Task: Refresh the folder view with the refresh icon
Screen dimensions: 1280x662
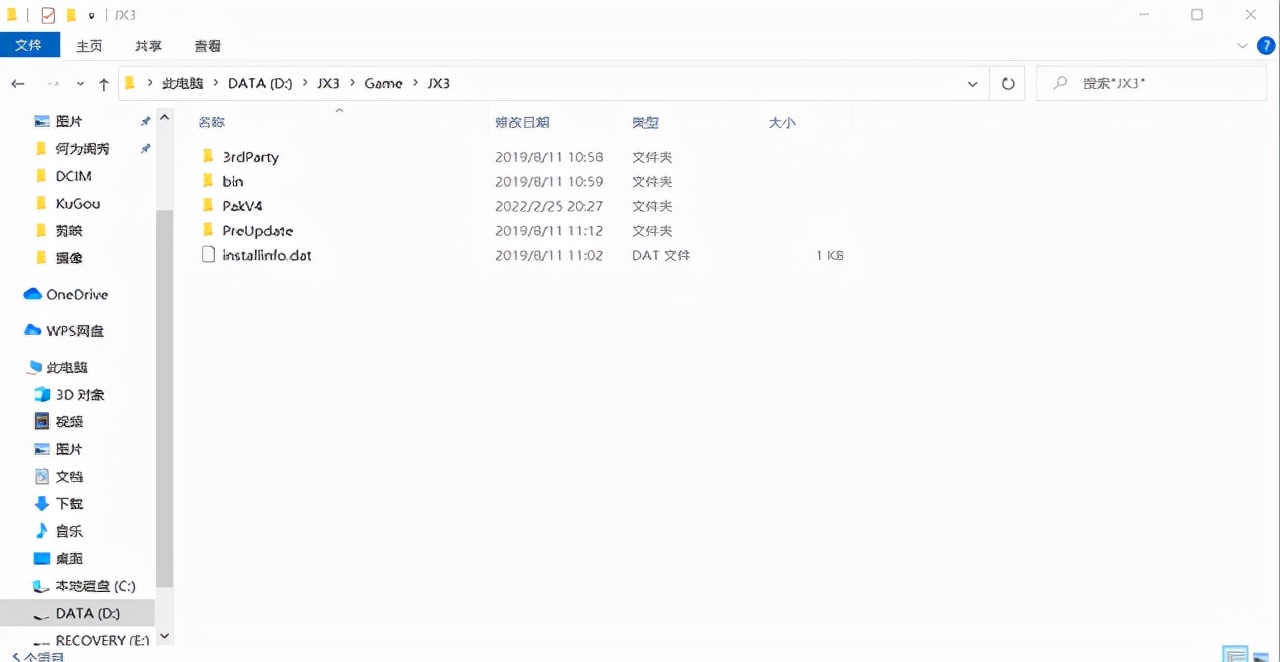Action: (1008, 83)
